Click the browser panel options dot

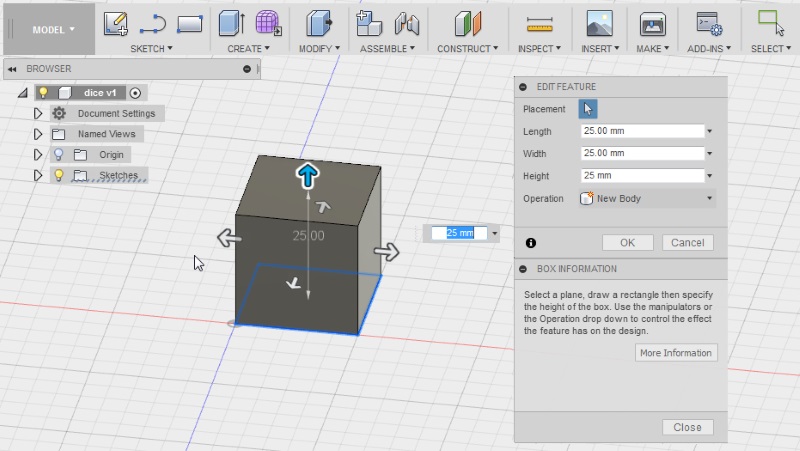247,69
